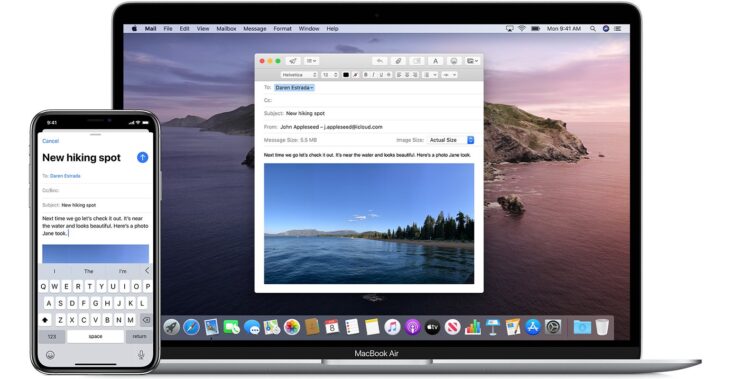Open Podcasts in the Dock

(412, 327)
